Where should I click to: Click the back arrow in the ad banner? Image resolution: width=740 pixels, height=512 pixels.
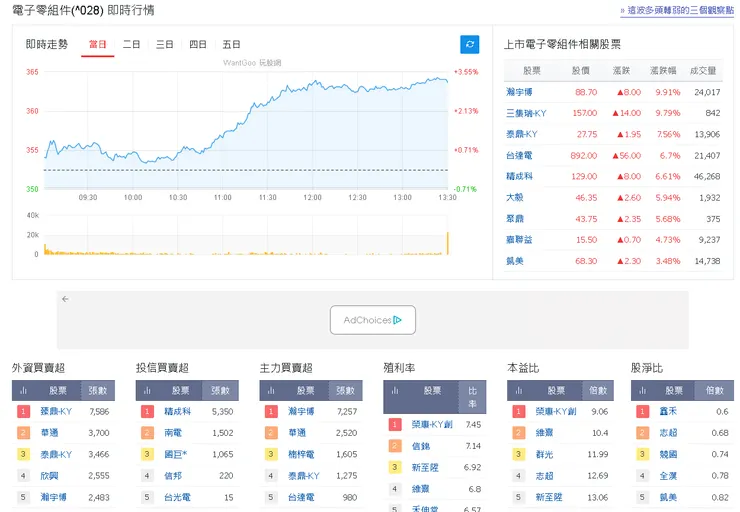click(65, 299)
